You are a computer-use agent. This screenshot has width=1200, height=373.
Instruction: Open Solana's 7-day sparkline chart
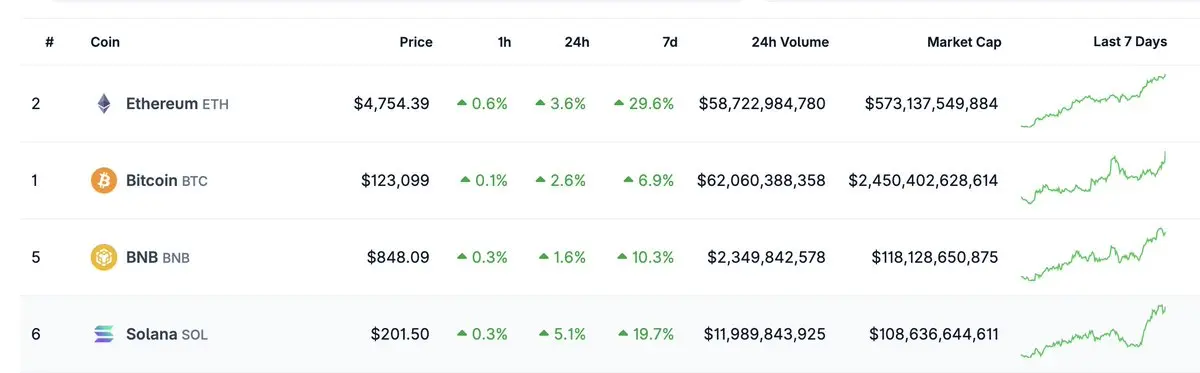click(1093, 331)
